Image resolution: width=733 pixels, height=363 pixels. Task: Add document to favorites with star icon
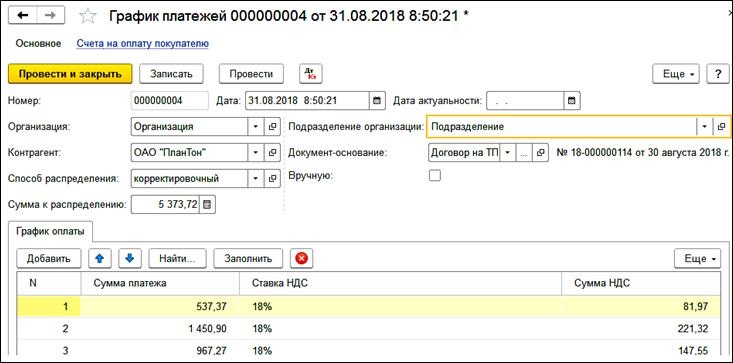coord(87,16)
